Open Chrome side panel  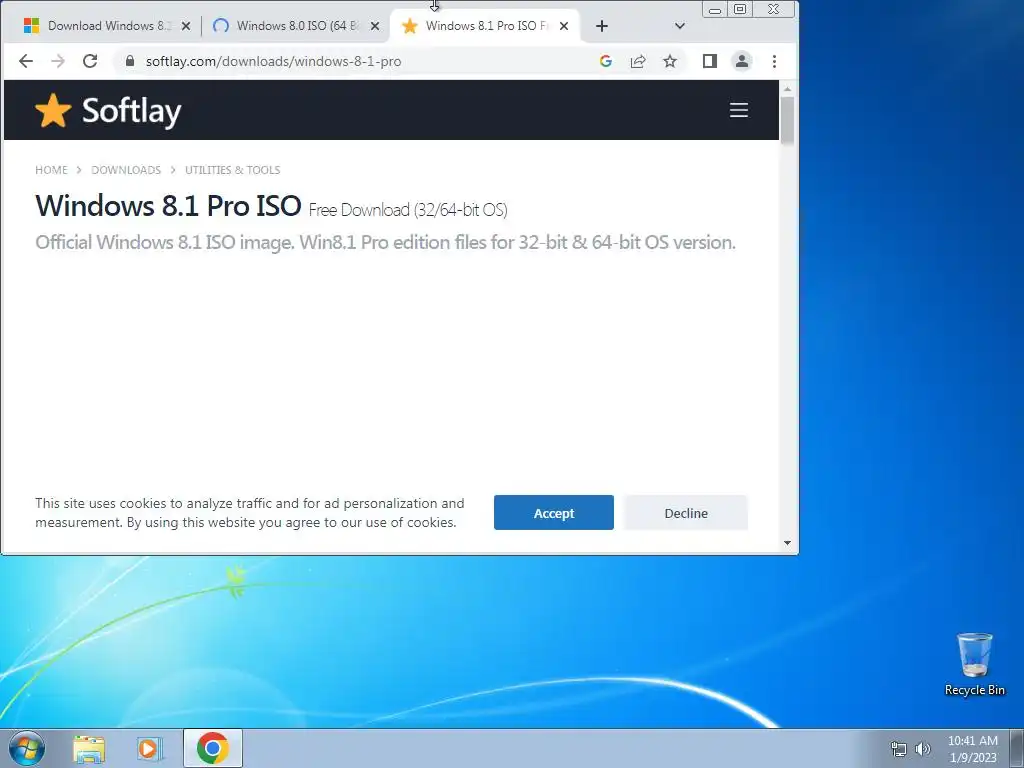tap(710, 61)
